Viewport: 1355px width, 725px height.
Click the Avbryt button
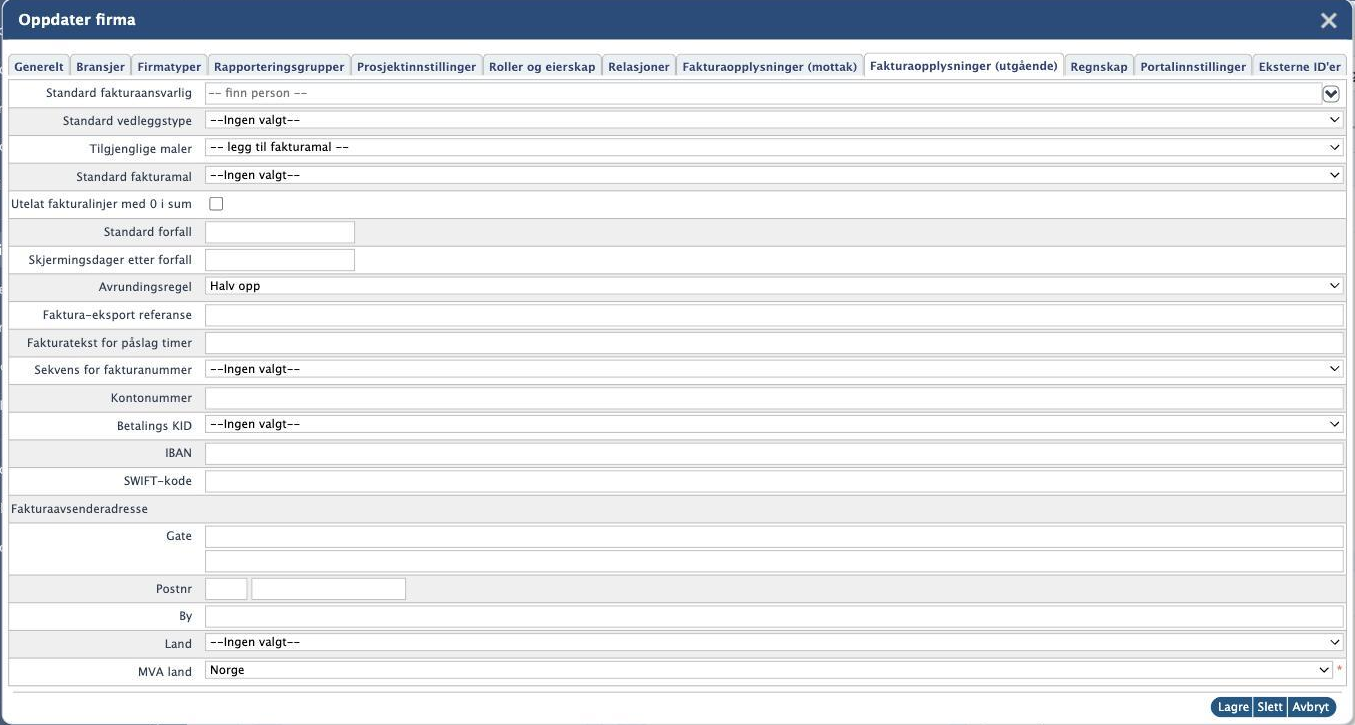tap(1311, 707)
